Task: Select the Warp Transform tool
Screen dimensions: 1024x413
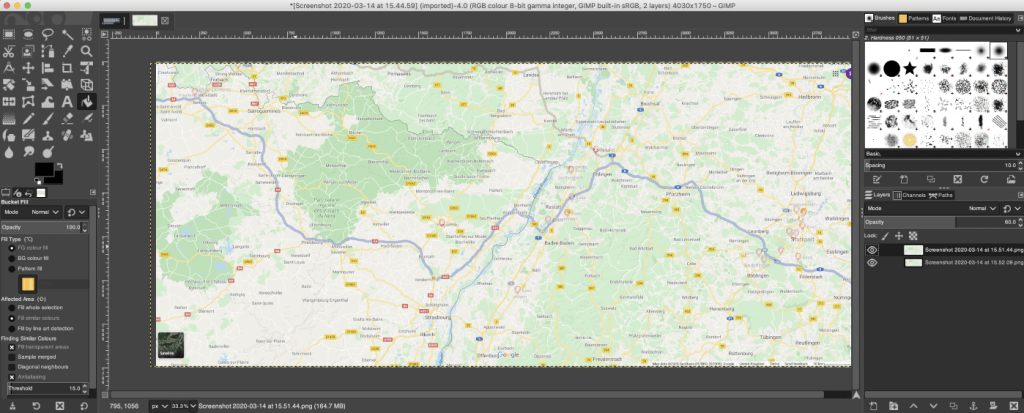Action: pos(48,101)
